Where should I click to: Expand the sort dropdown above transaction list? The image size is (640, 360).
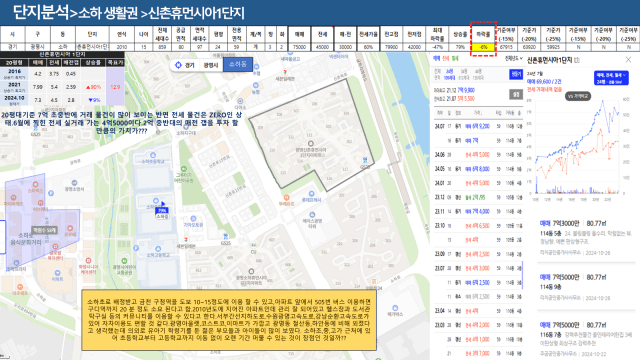tap(514, 59)
